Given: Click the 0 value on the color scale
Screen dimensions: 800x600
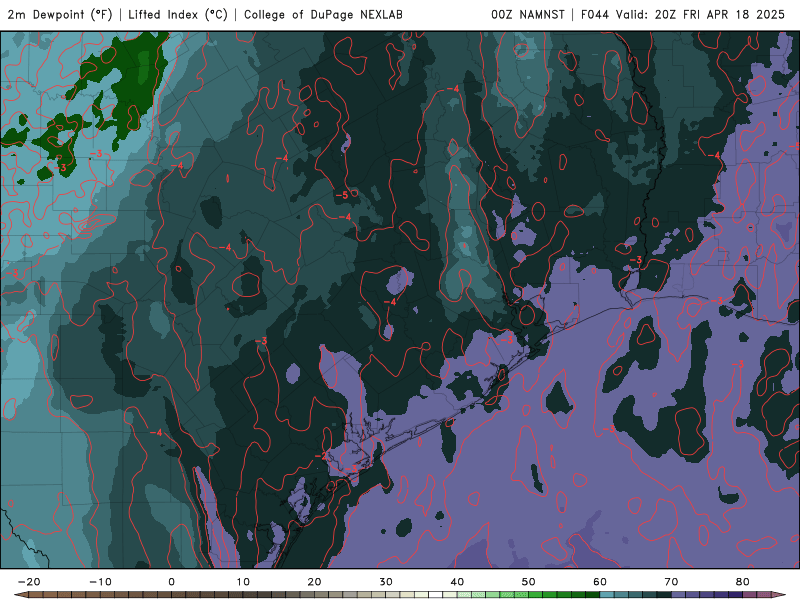Looking at the screenshot, I should (171, 582).
